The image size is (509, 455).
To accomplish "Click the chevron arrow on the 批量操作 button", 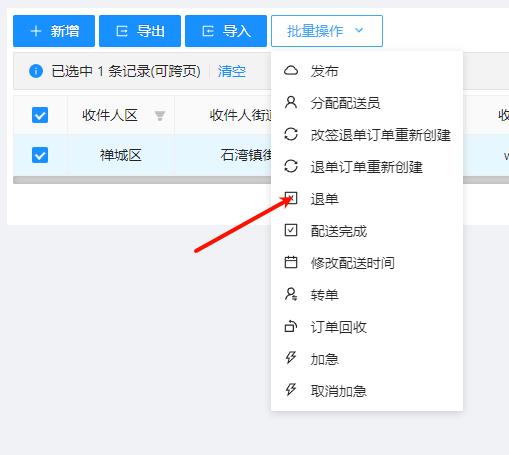I will click(359, 31).
